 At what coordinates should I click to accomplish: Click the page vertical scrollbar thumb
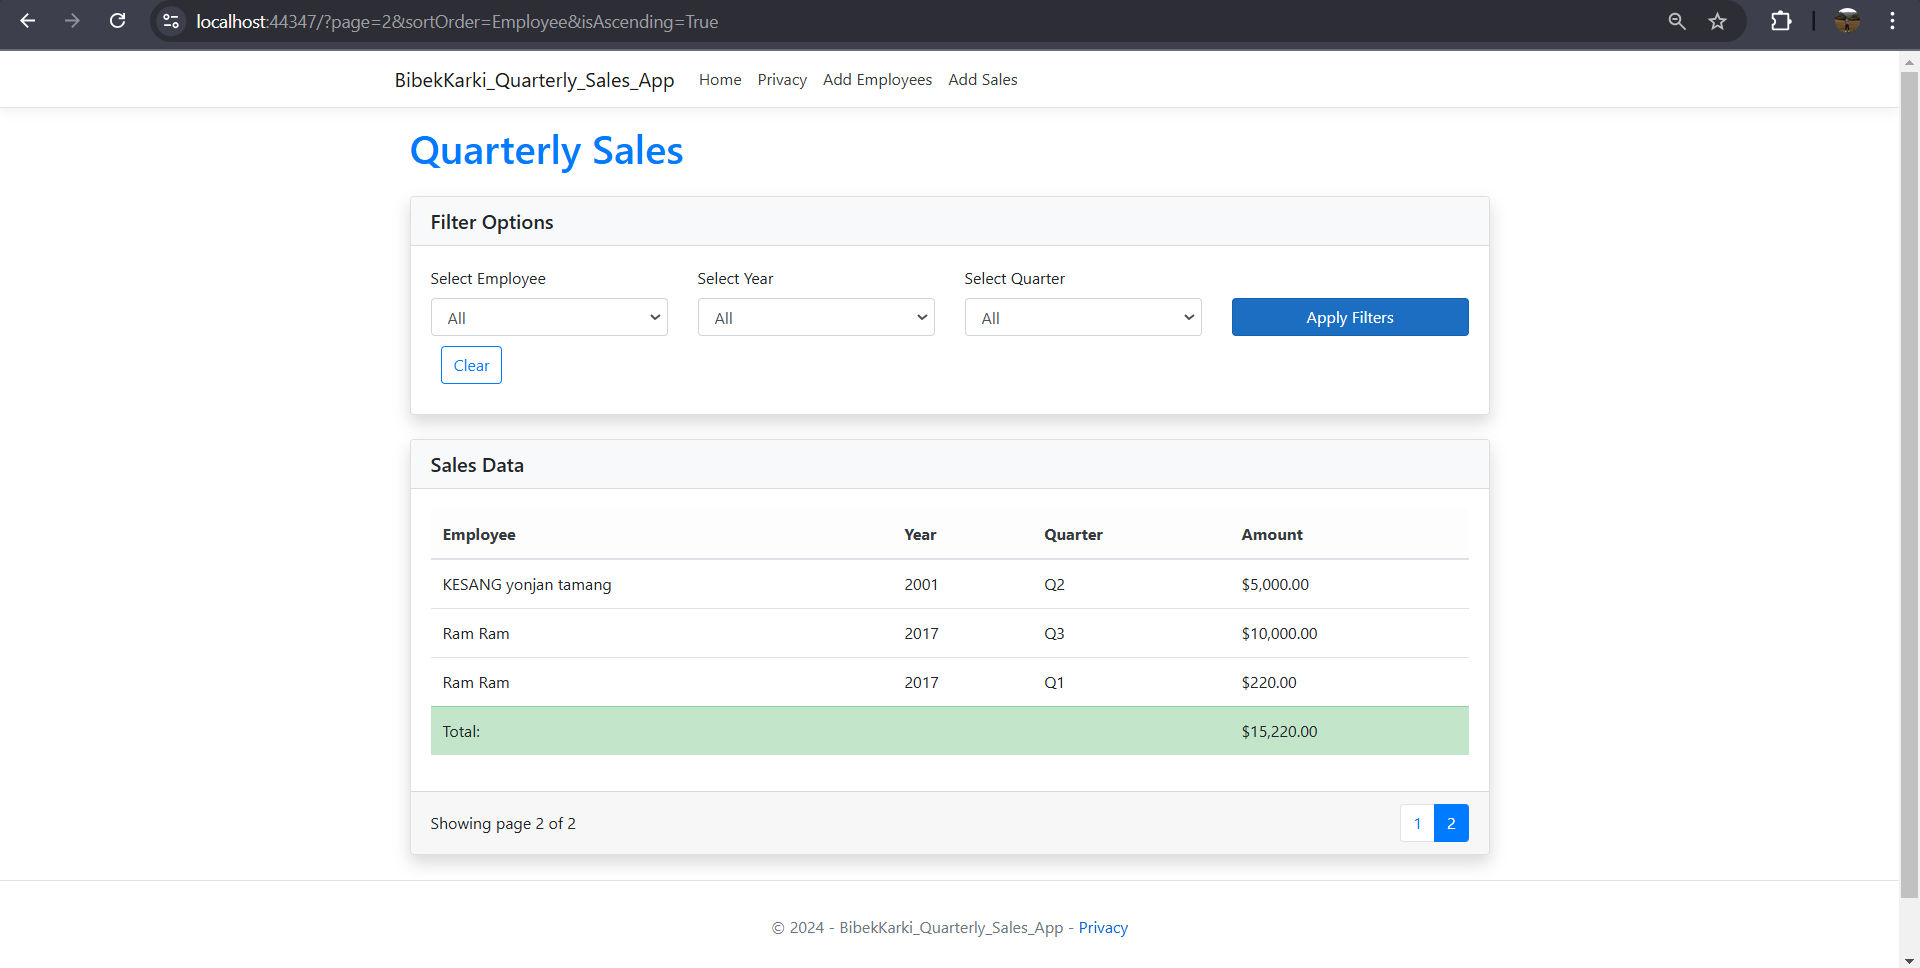pos(1909,483)
